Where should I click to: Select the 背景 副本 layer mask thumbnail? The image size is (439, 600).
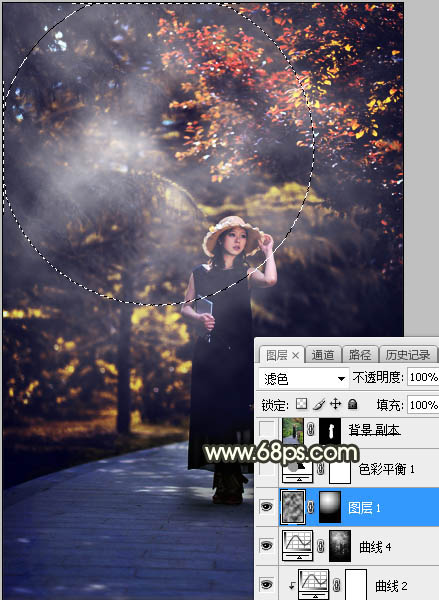point(330,431)
